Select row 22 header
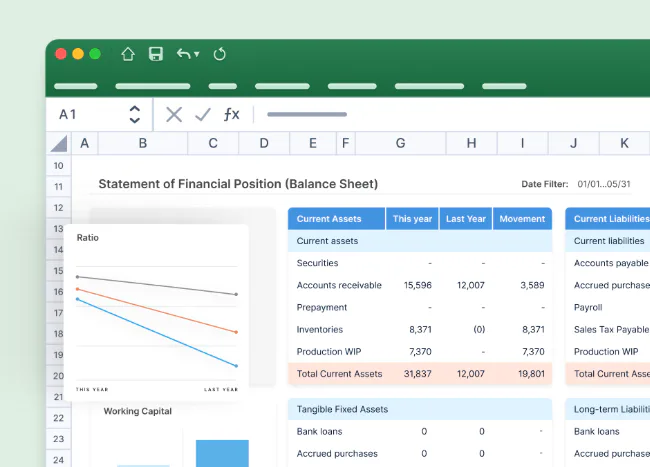 58,418
